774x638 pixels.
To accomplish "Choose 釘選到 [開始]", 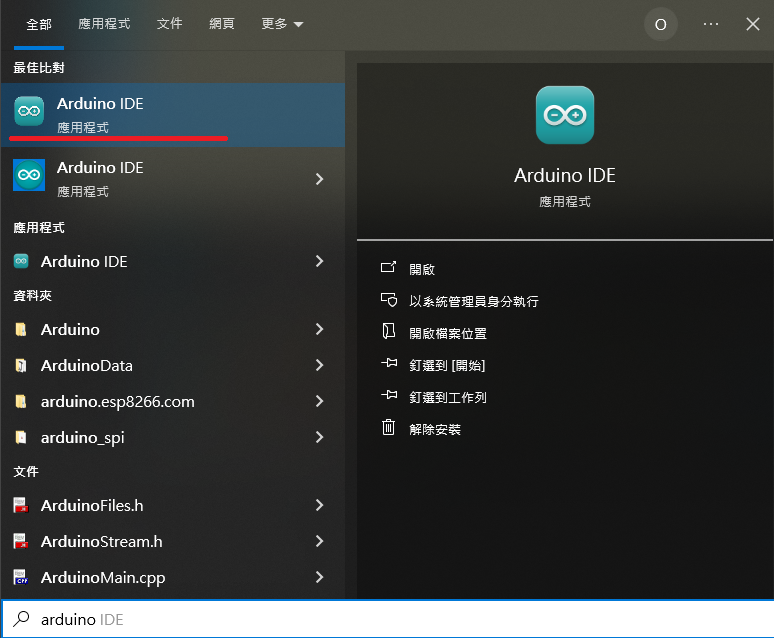I will click(447, 365).
